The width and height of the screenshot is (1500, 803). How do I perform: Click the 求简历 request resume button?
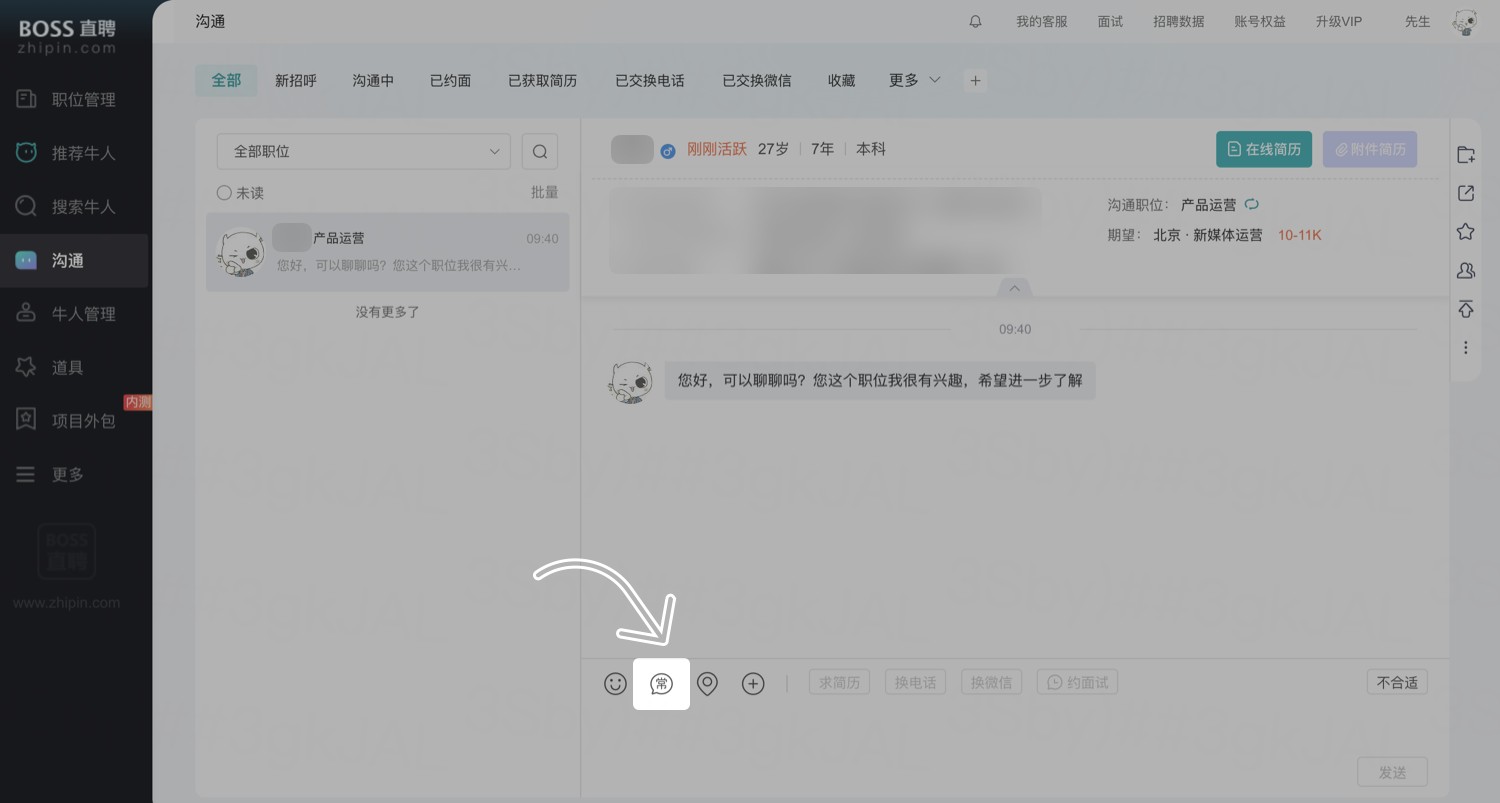(x=839, y=683)
